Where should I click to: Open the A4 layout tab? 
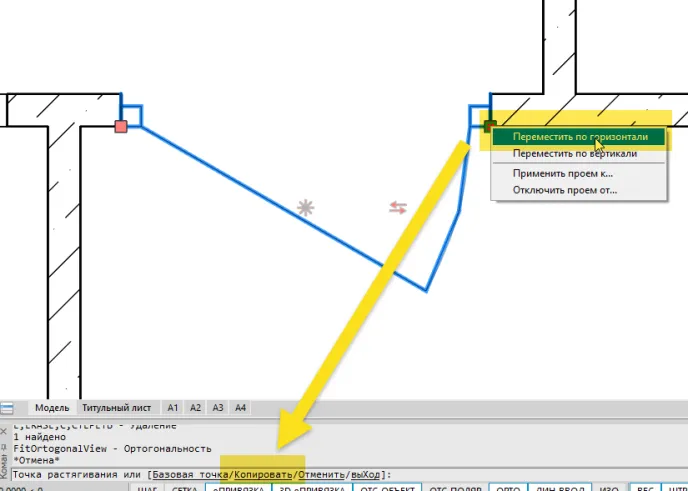[240, 408]
